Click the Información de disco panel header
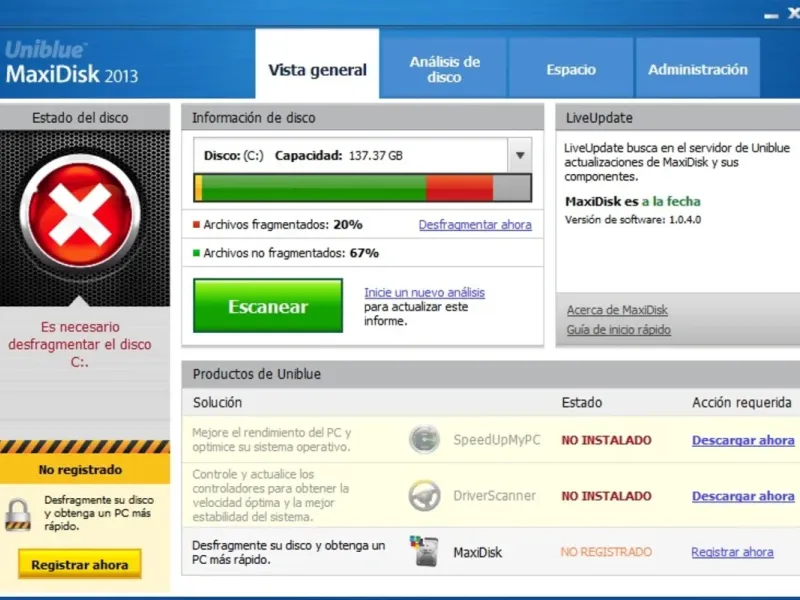Screen dimensions: 800x600 pyautogui.click(x=362, y=117)
